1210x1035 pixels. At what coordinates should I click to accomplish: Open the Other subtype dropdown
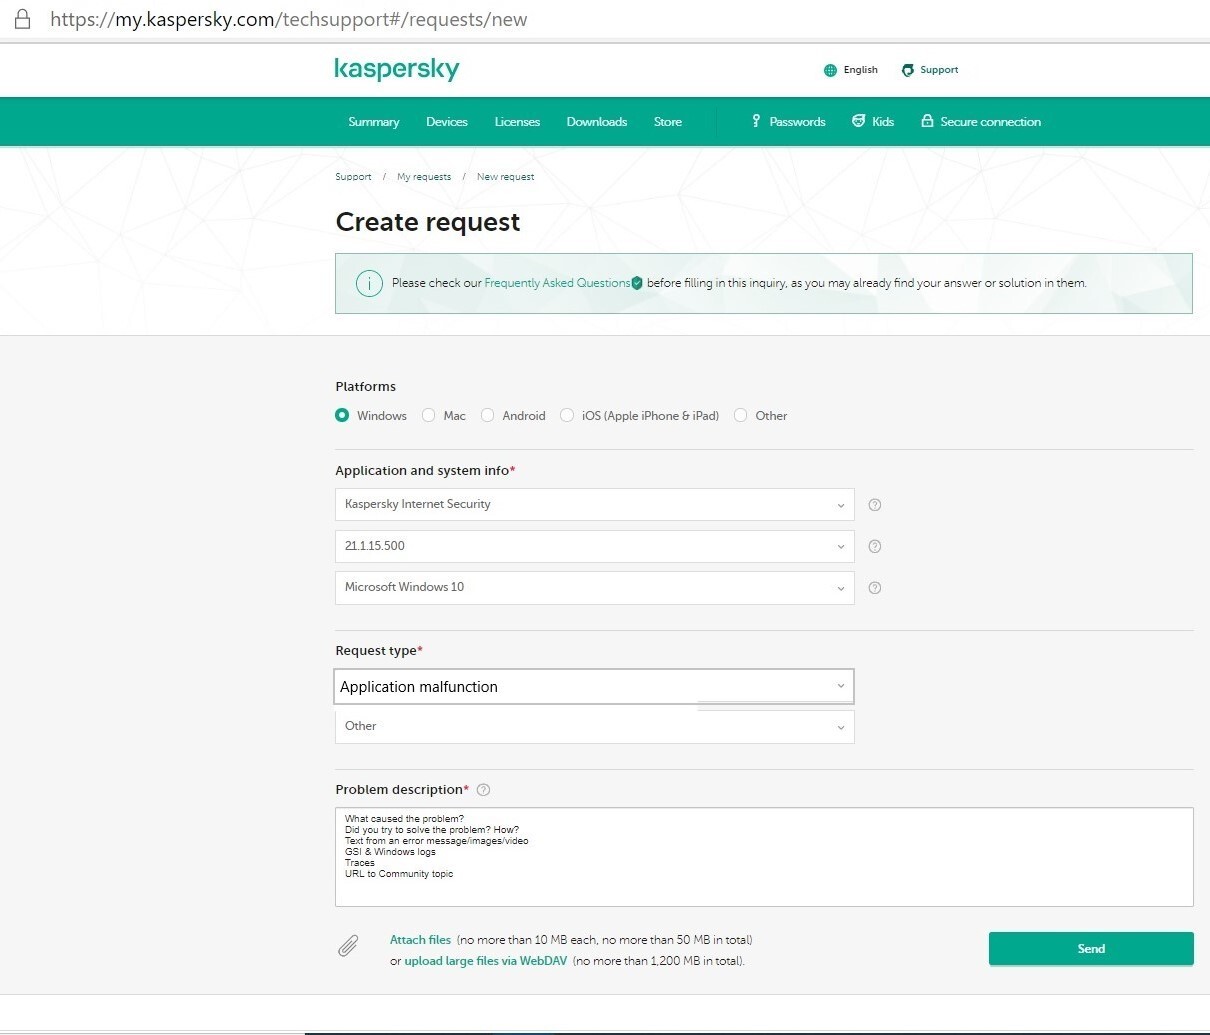(594, 726)
